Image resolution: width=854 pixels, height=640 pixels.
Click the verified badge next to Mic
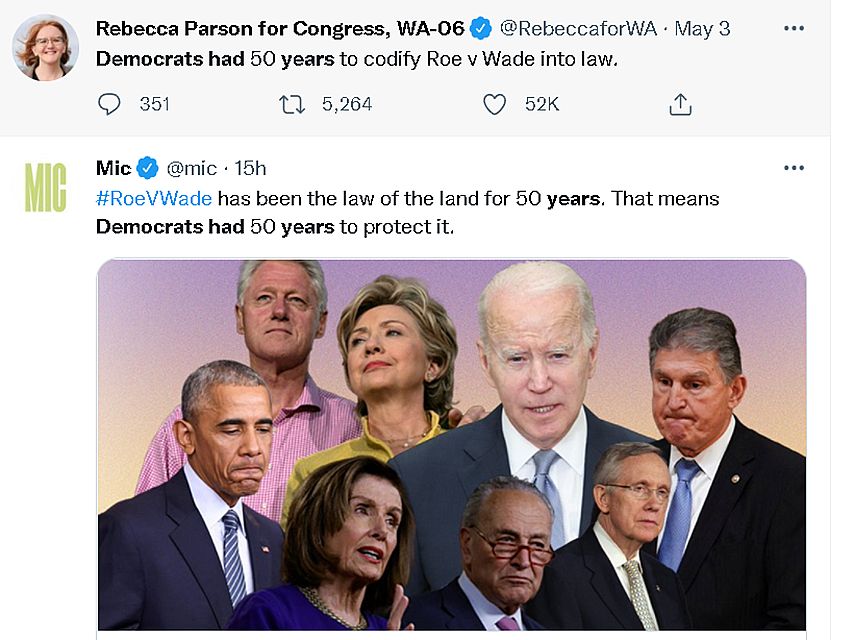point(147,168)
